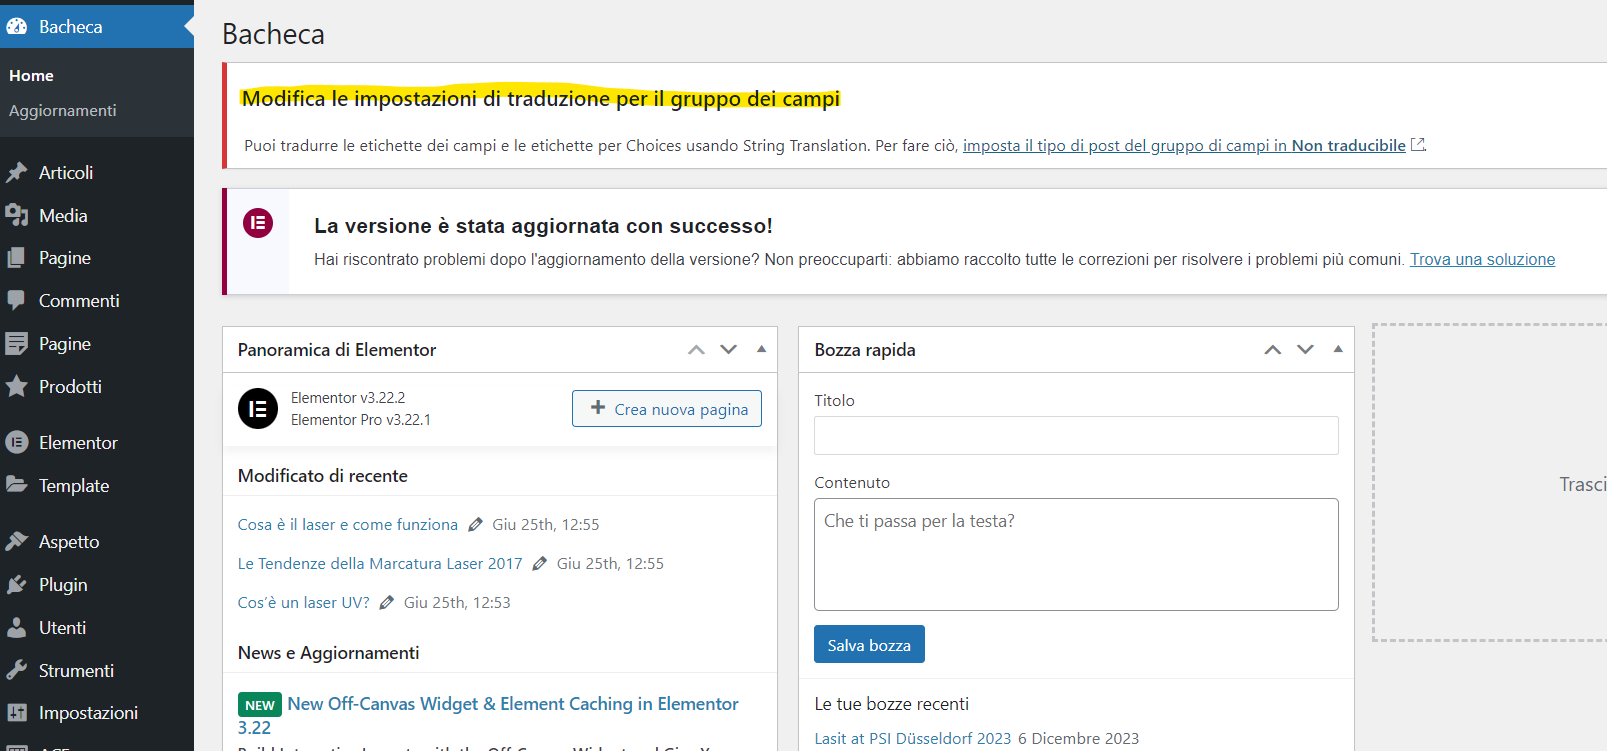Open Aggiornamenti submenu item
This screenshot has width=1607, height=751.
coord(62,110)
